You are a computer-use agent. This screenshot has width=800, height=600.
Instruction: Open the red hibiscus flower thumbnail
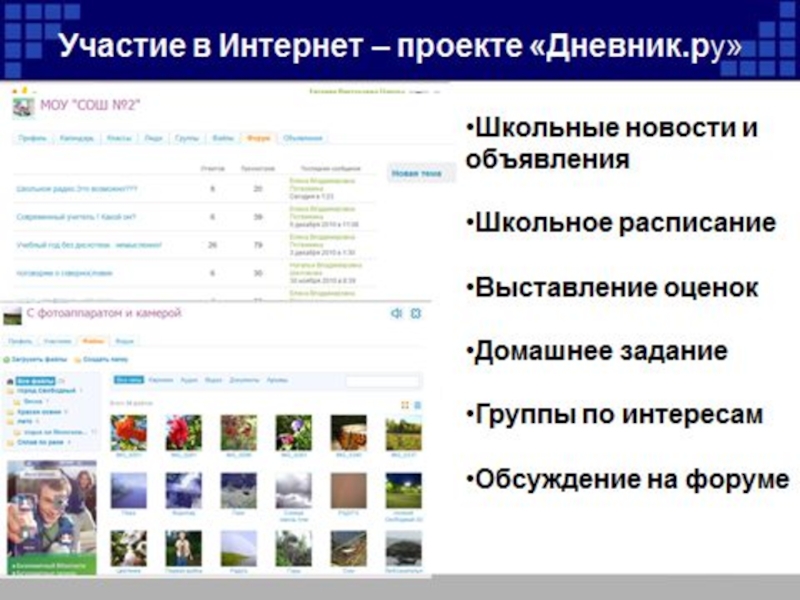[x=184, y=433]
